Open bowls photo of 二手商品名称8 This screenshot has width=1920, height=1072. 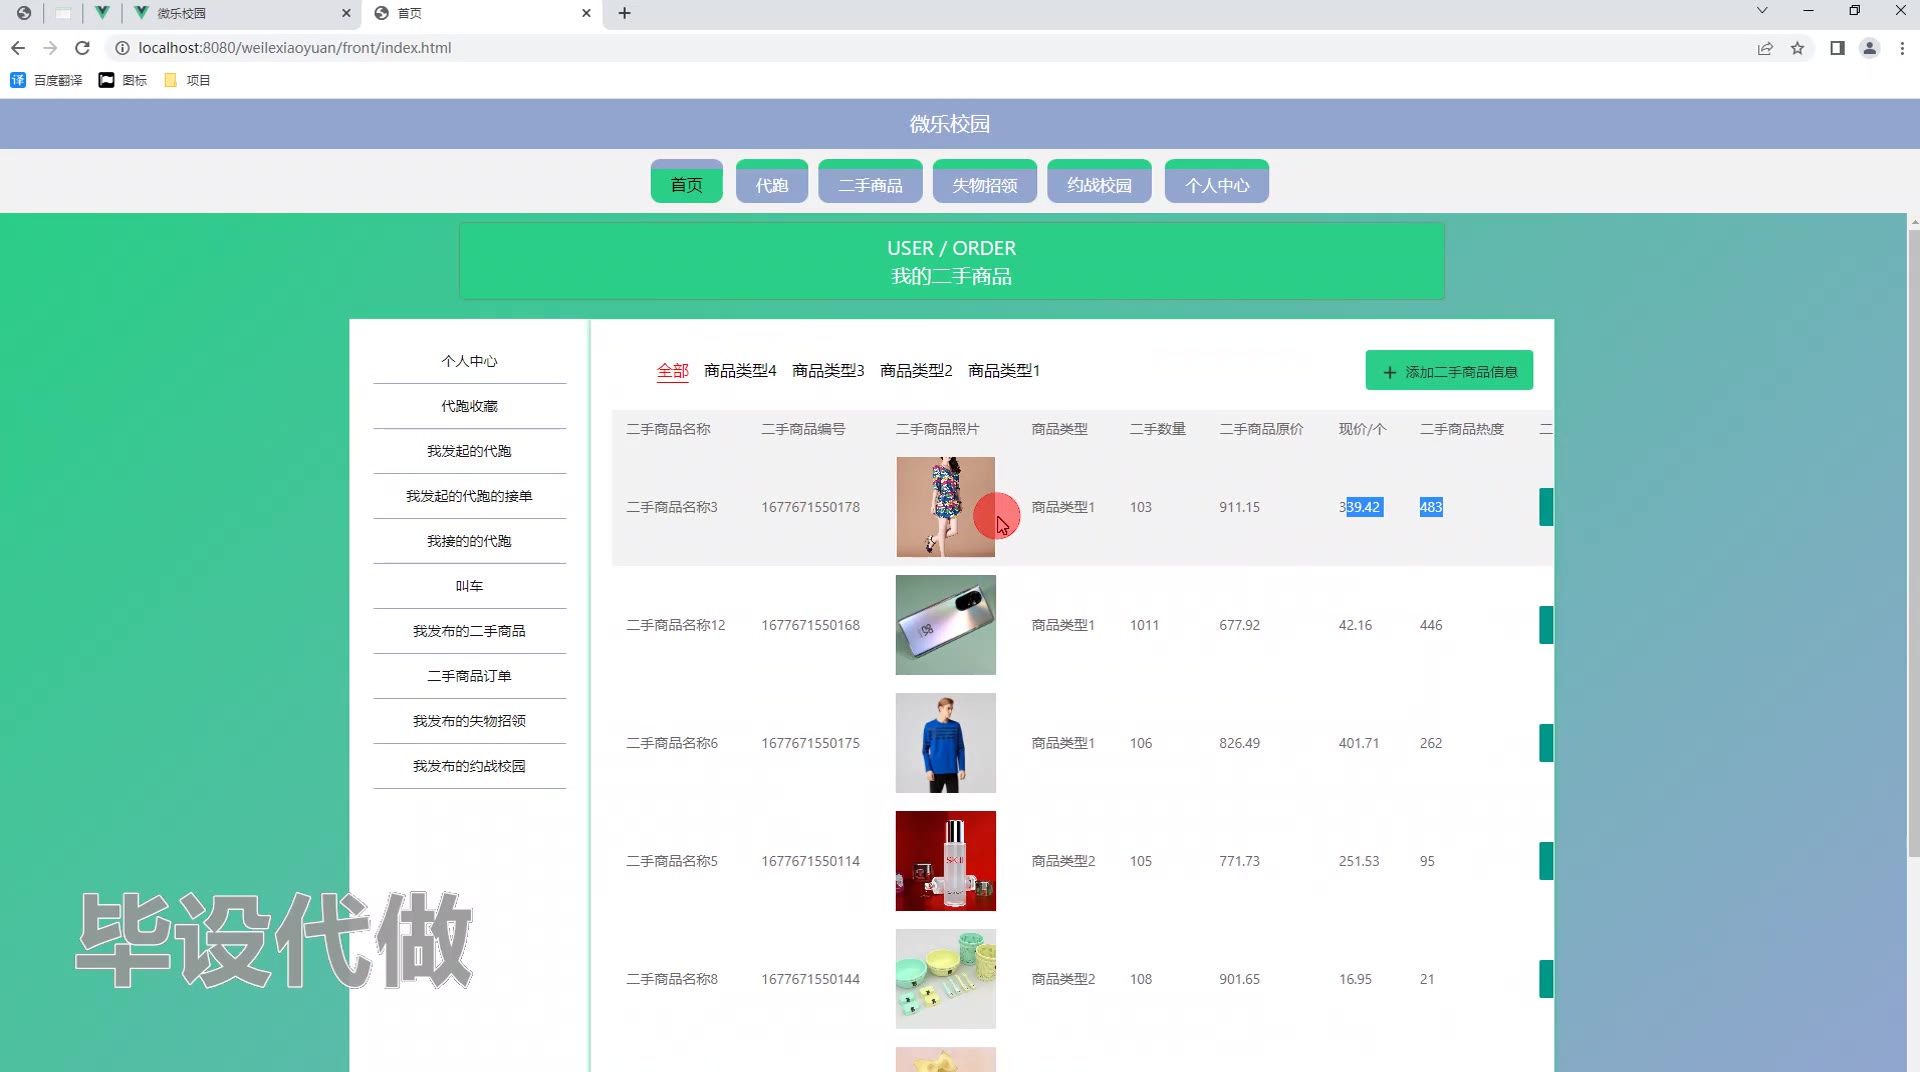945,979
